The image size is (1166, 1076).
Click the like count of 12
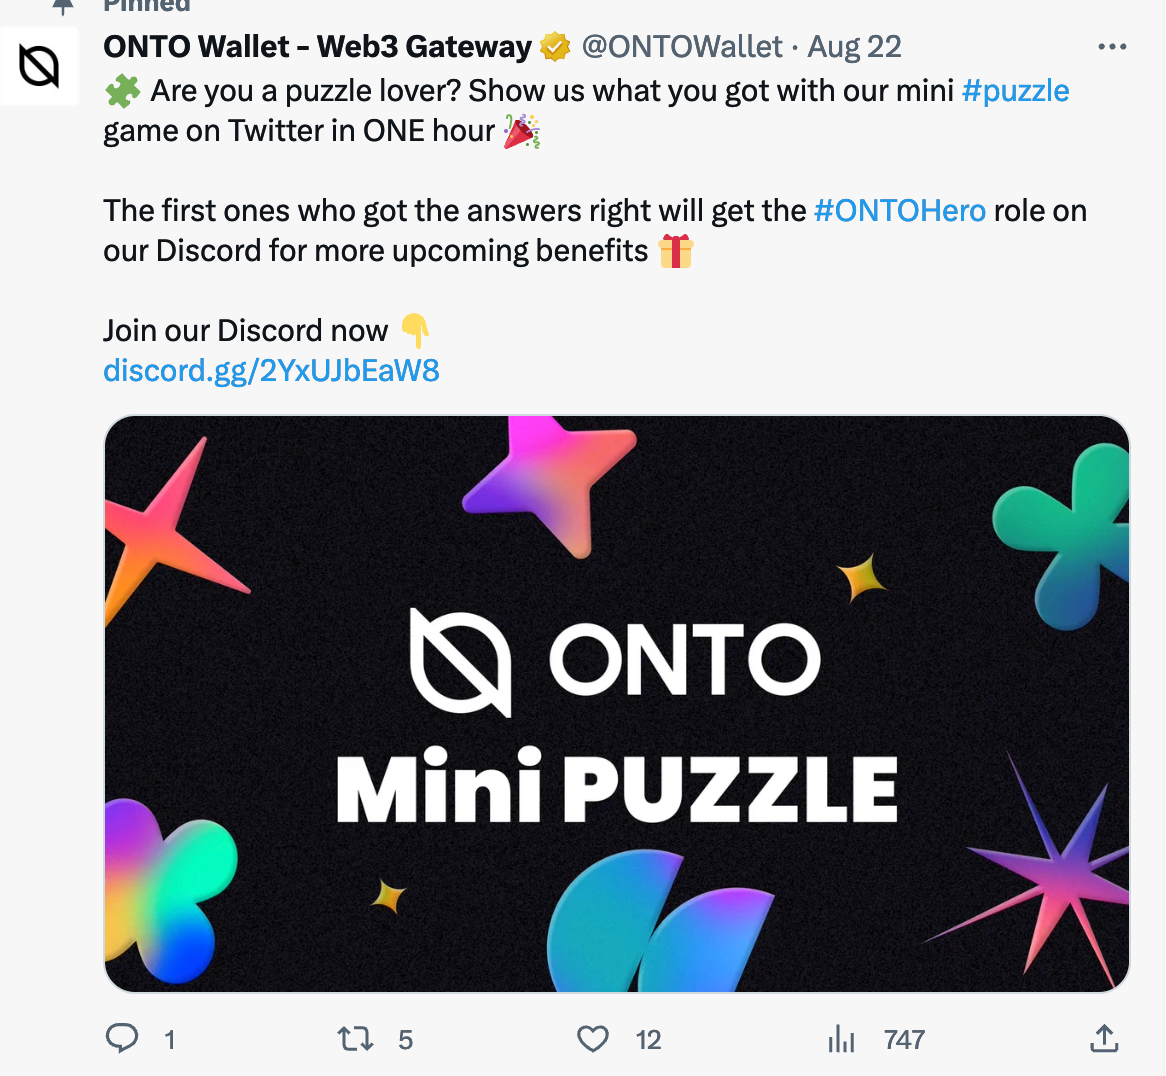648,1040
